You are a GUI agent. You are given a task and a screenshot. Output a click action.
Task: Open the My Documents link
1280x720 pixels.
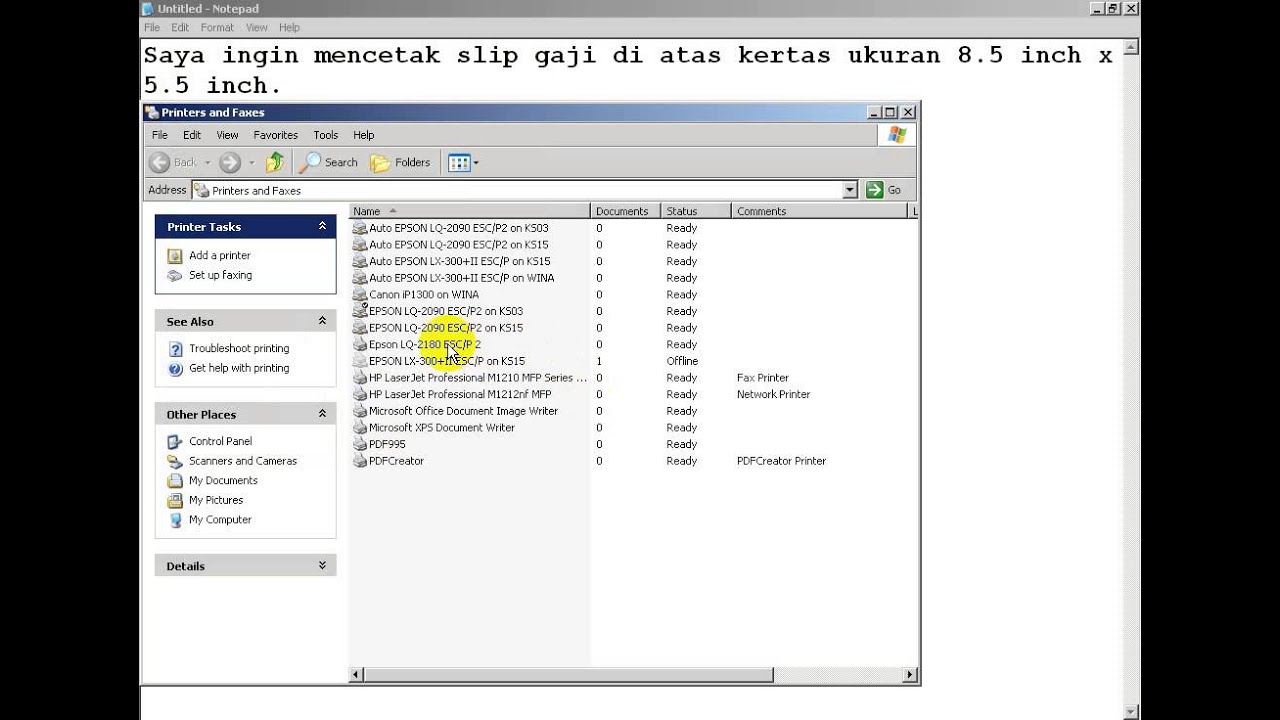pos(223,480)
